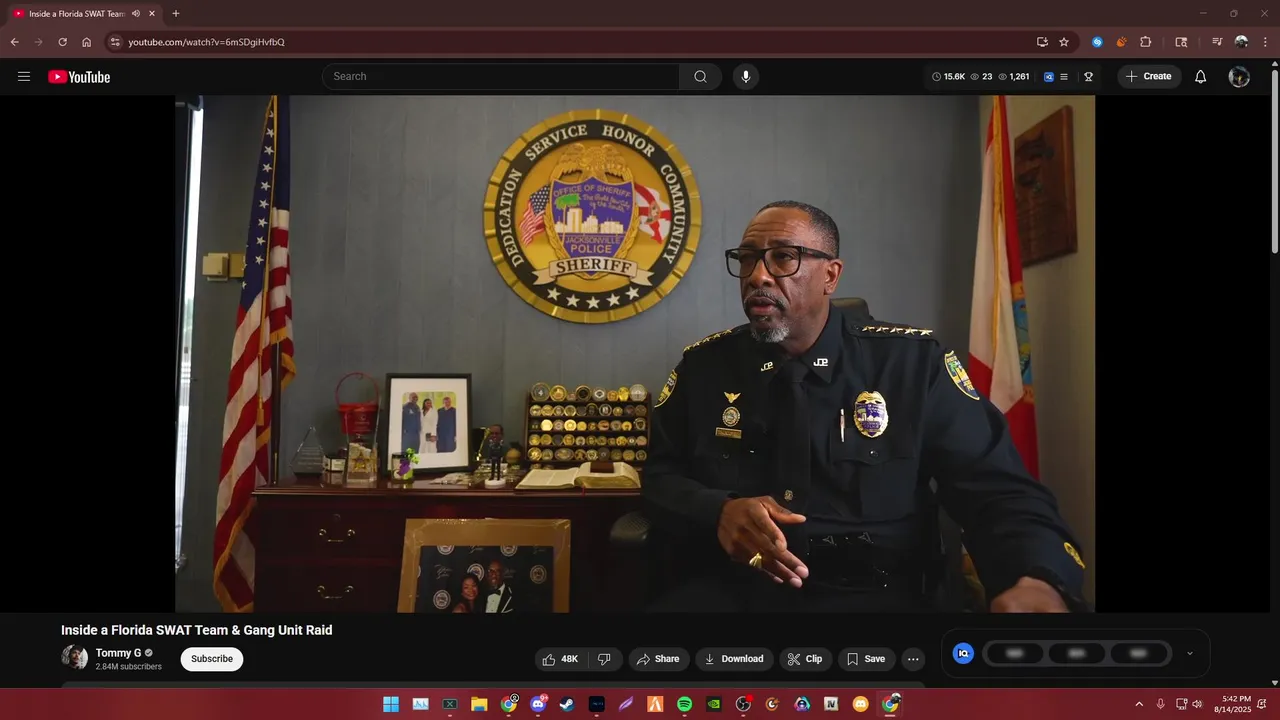The image size is (1280, 720).
Task: Open NVIDIA app from taskbar
Action: [x=714, y=704]
